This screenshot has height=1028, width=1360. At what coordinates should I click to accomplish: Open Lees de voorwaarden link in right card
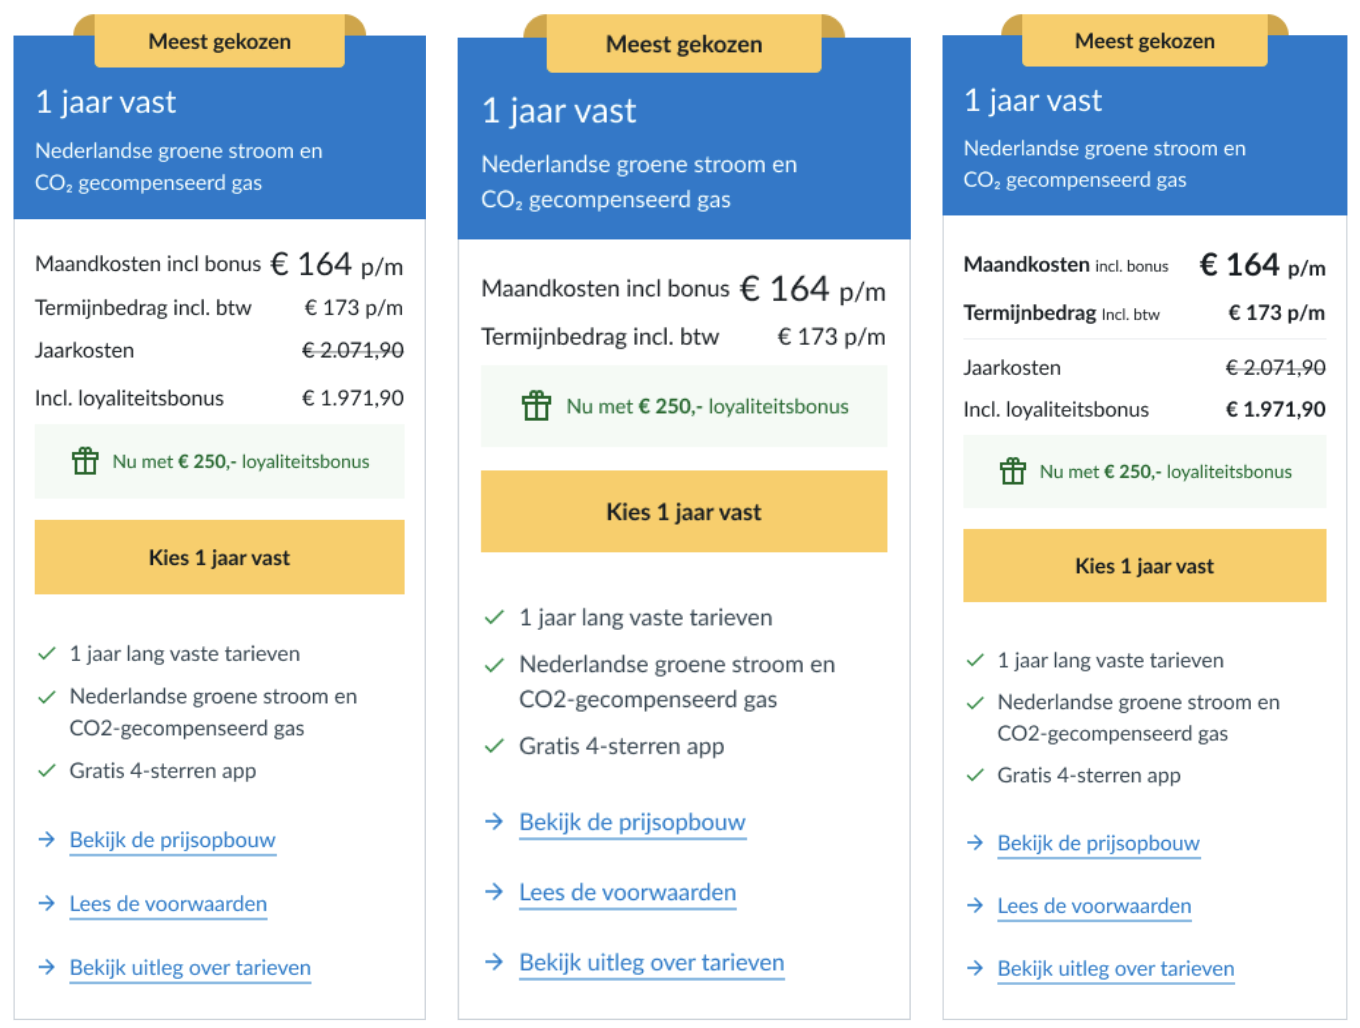(x=1094, y=906)
